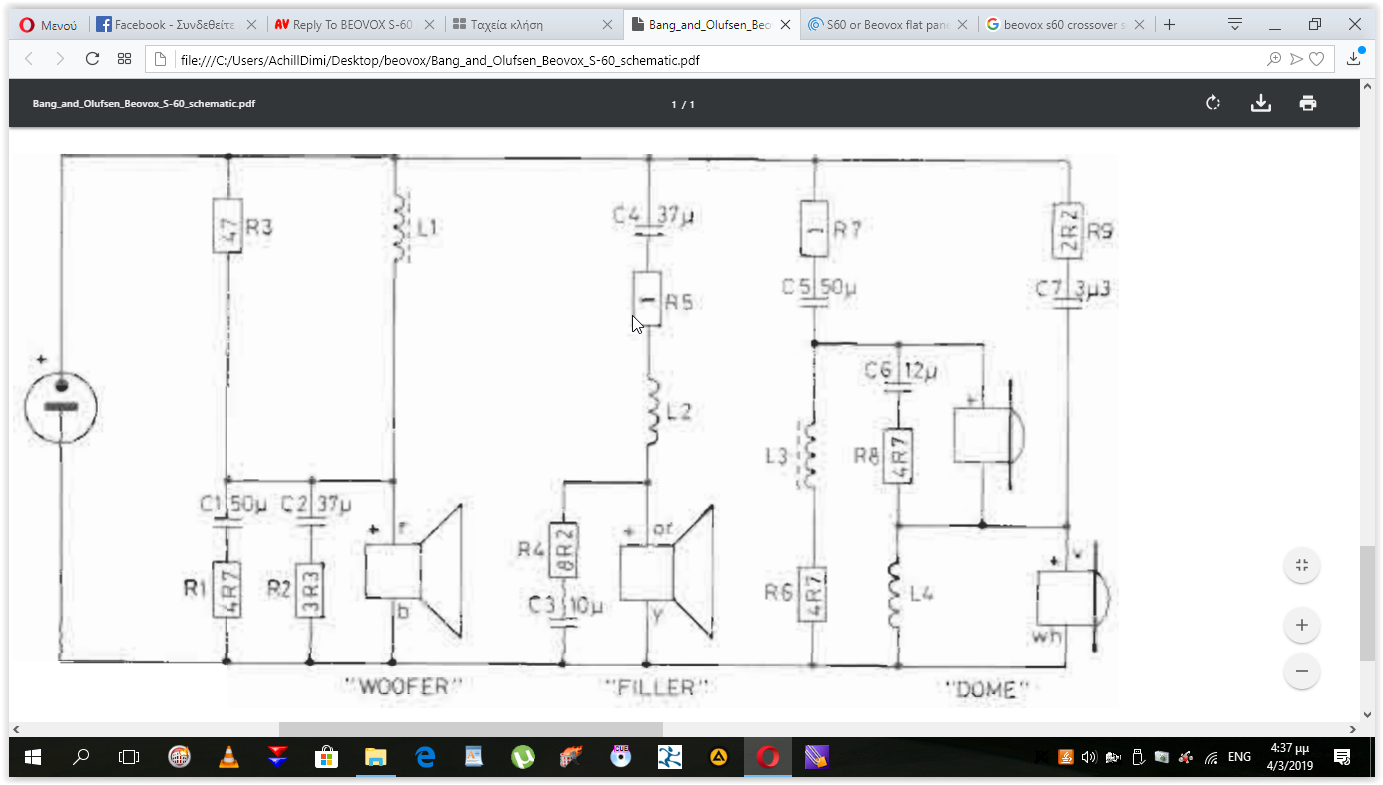Click the page indicator 1 / 1
The width and height of the screenshot is (1383, 785).
coord(683,104)
